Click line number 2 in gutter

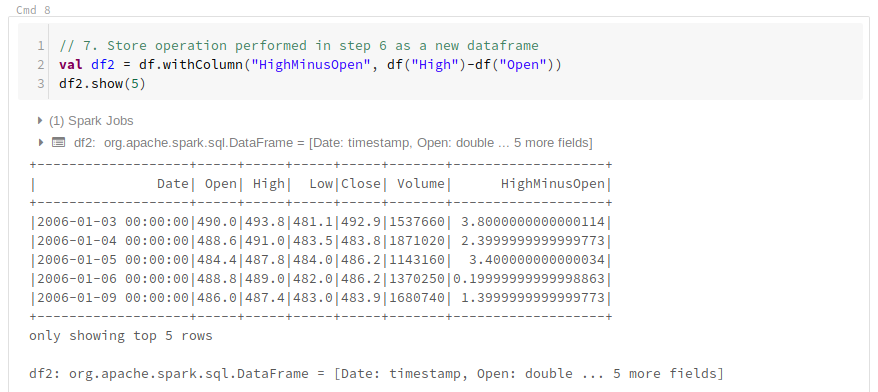41,65
